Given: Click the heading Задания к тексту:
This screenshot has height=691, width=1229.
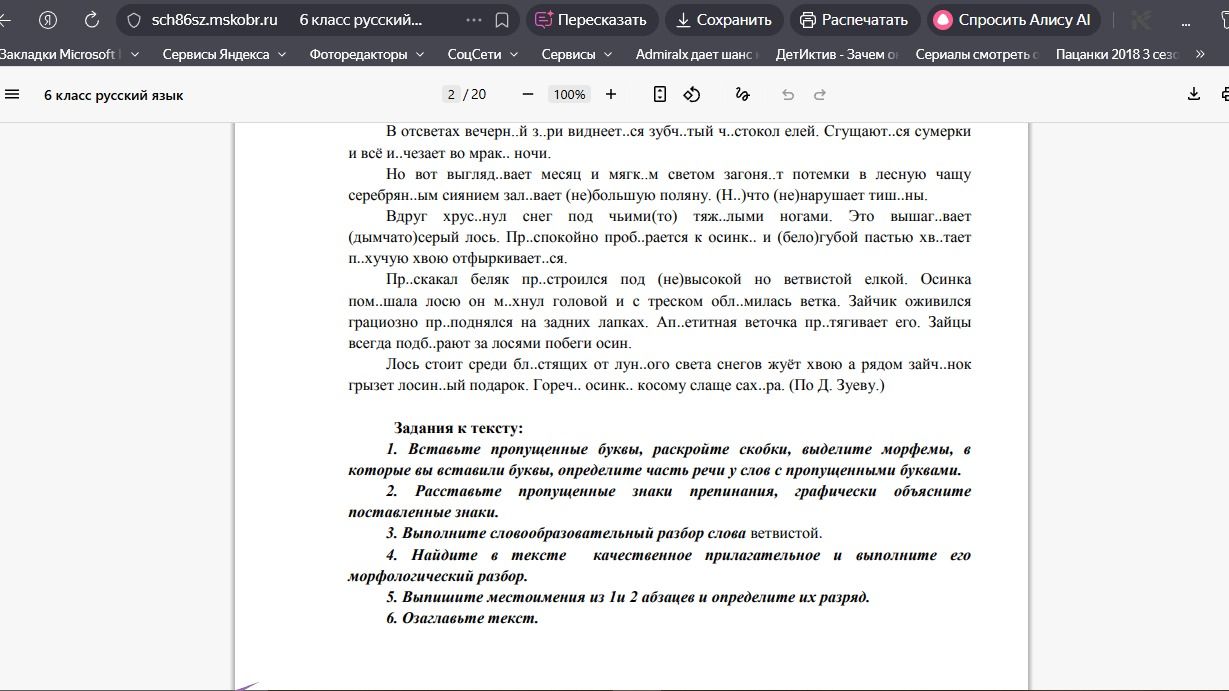Looking at the screenshot, I should click(x=458, y=428).
